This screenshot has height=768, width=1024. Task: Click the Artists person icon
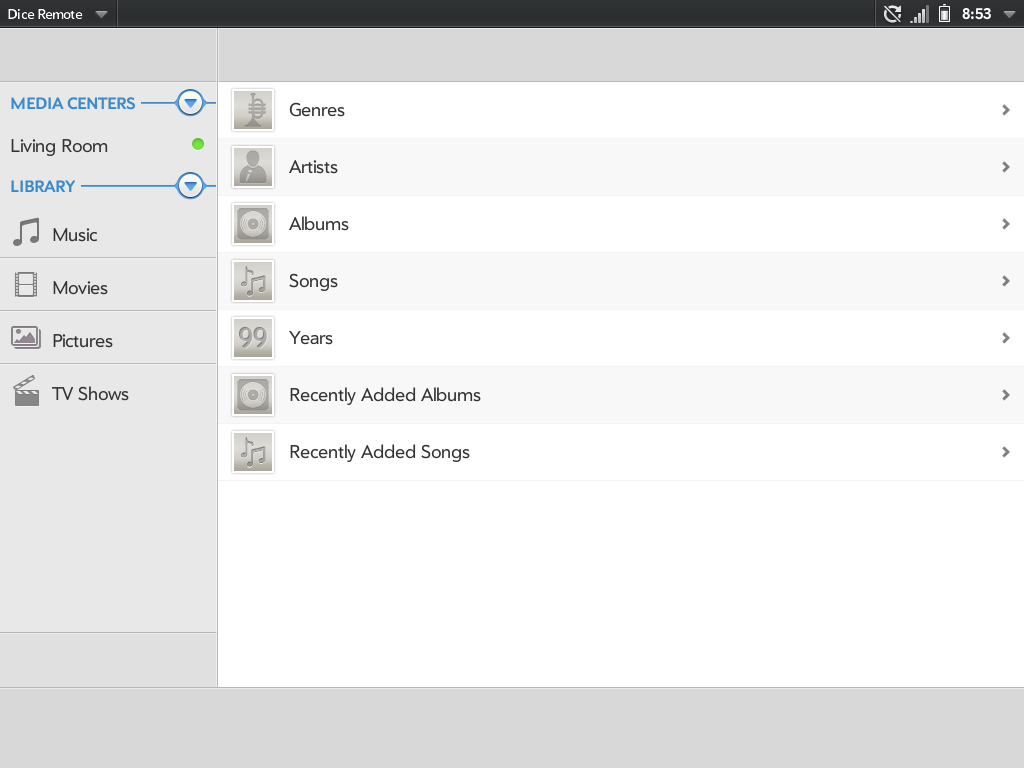pos(253,167)
